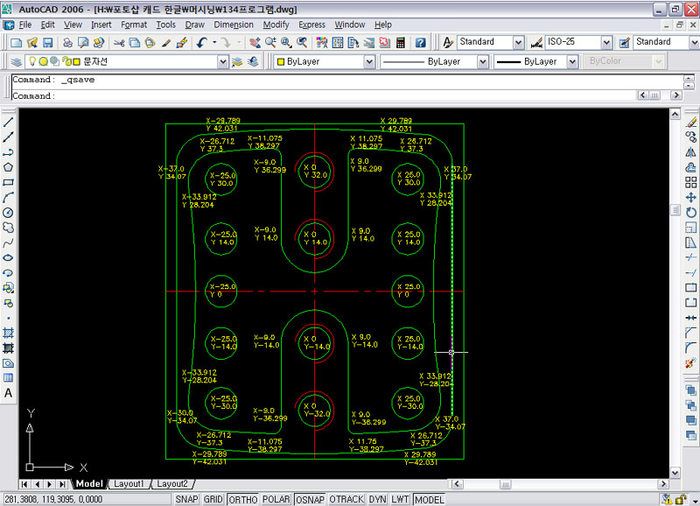Click the Save icon in standard toolbar
The image size is (700, 506).
pyautogui.click(x=48, y=42)
